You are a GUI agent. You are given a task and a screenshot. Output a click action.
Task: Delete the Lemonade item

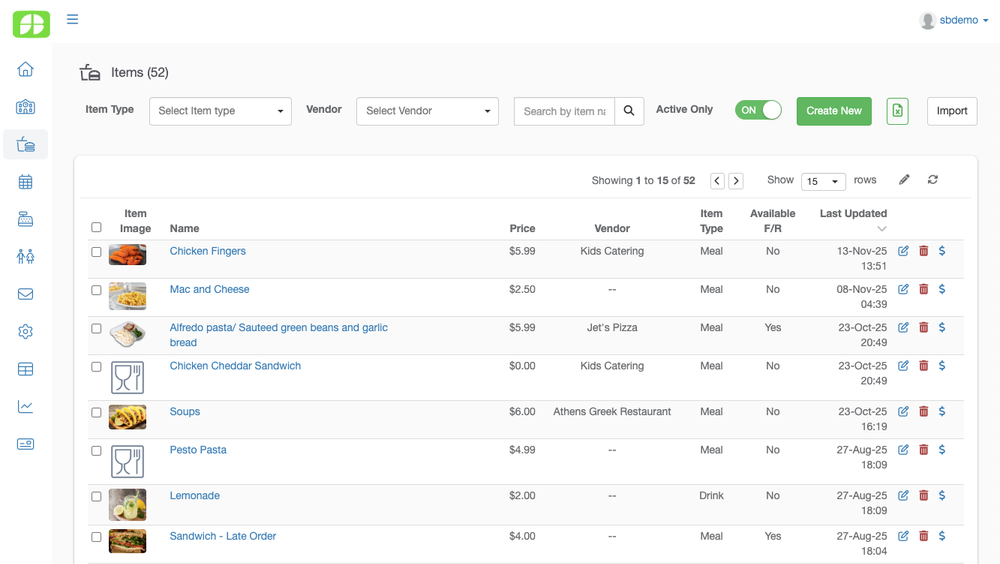(923, 496)
